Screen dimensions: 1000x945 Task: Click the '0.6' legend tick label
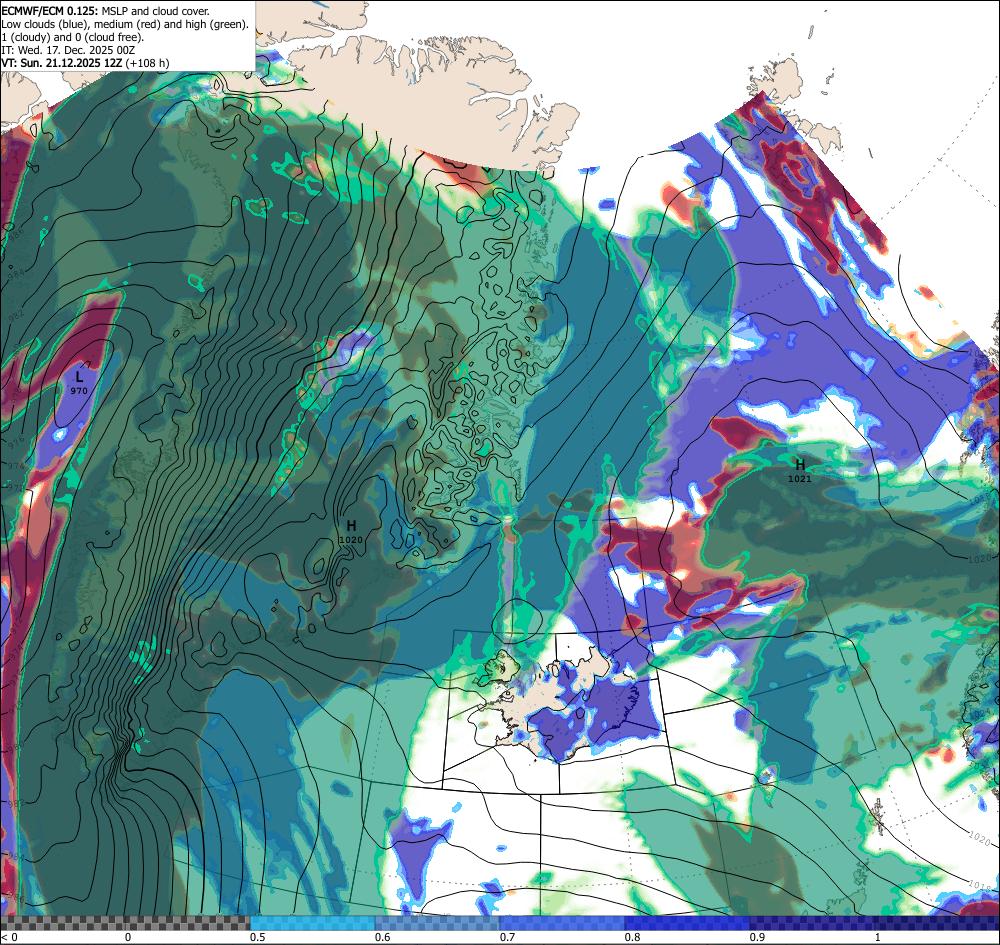(x=382, y=937)
